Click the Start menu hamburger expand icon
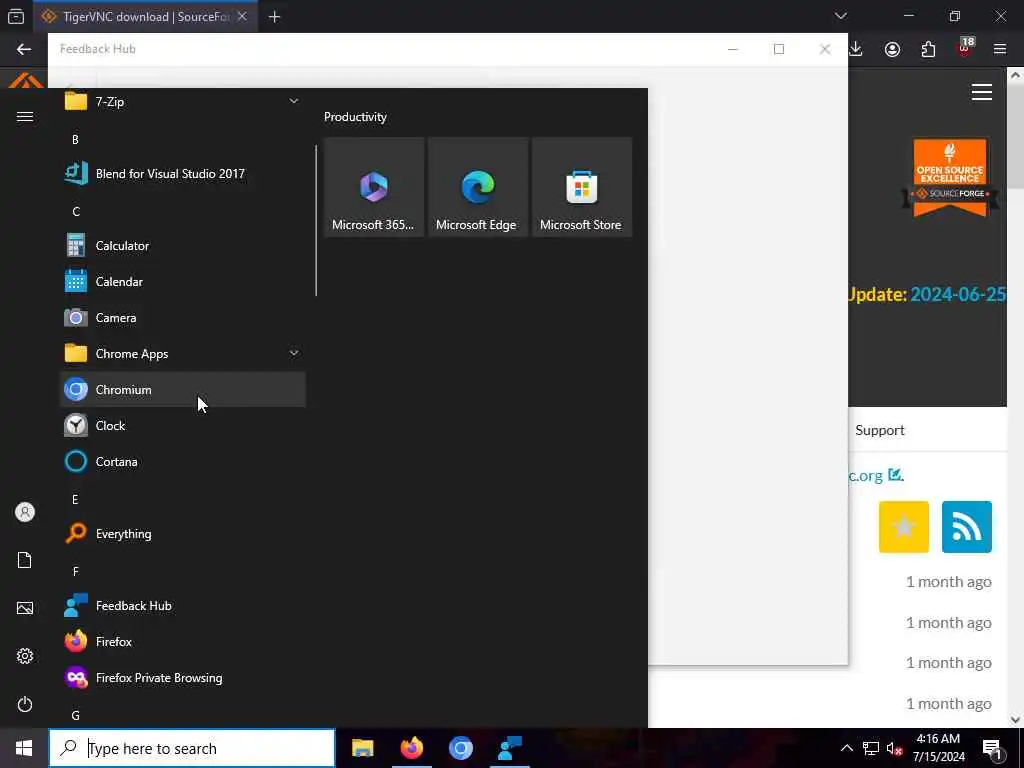Screen dimensions: 1024x768 (x=25, y=117)
